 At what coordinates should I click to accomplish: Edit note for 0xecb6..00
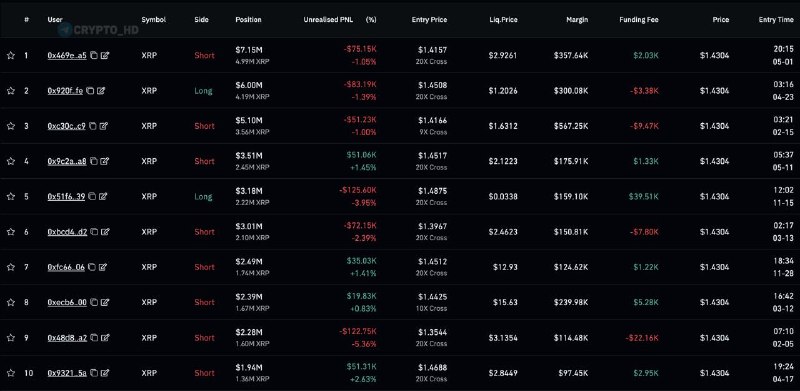105,302
